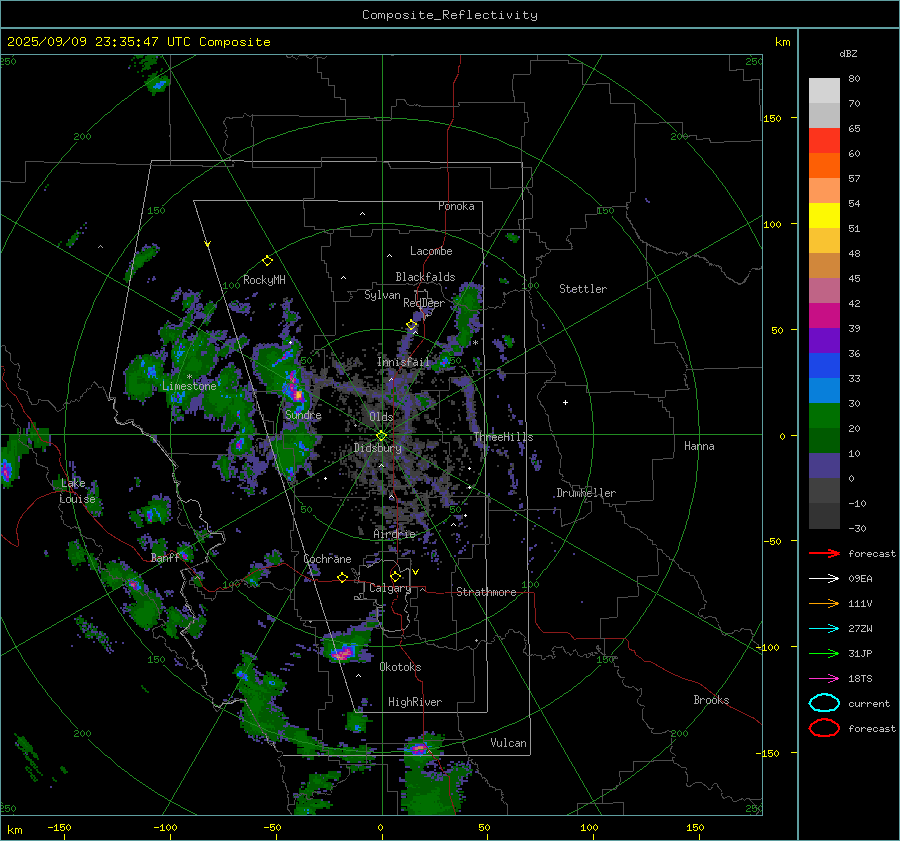Select the dark green 10–20 dBZ swatch
900x841 pixels.
click(x=824, y=441)
